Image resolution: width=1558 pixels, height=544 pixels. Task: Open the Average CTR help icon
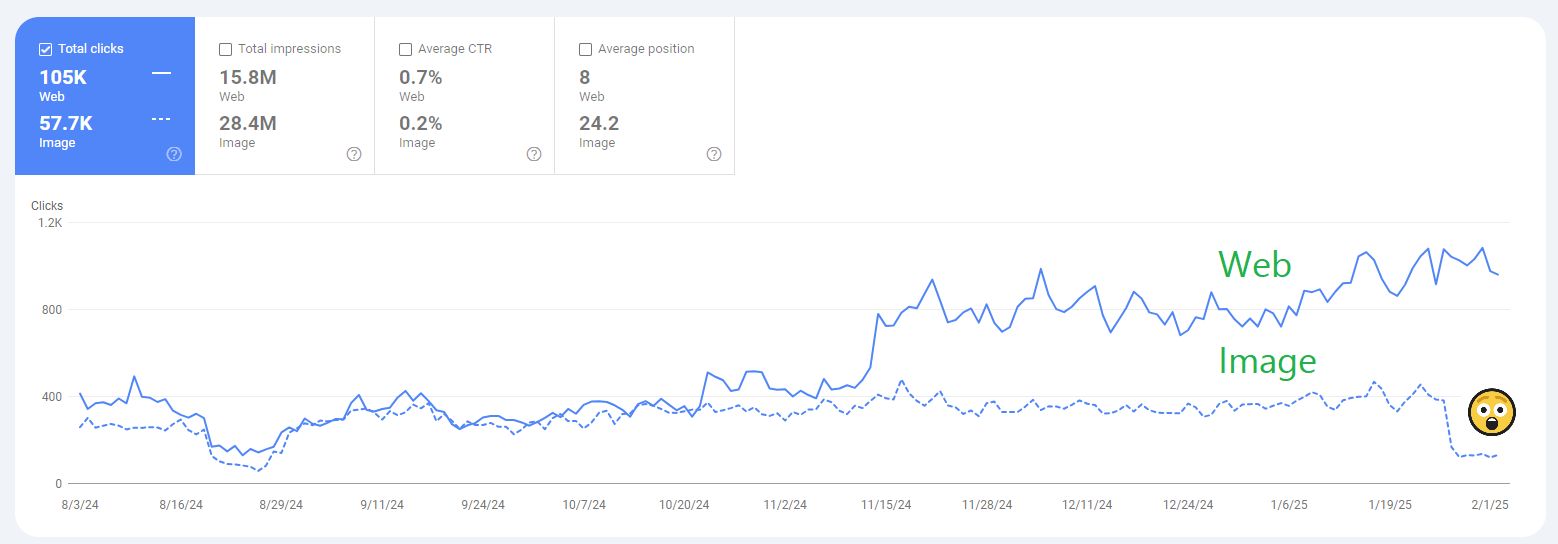[x=534, y=154]
